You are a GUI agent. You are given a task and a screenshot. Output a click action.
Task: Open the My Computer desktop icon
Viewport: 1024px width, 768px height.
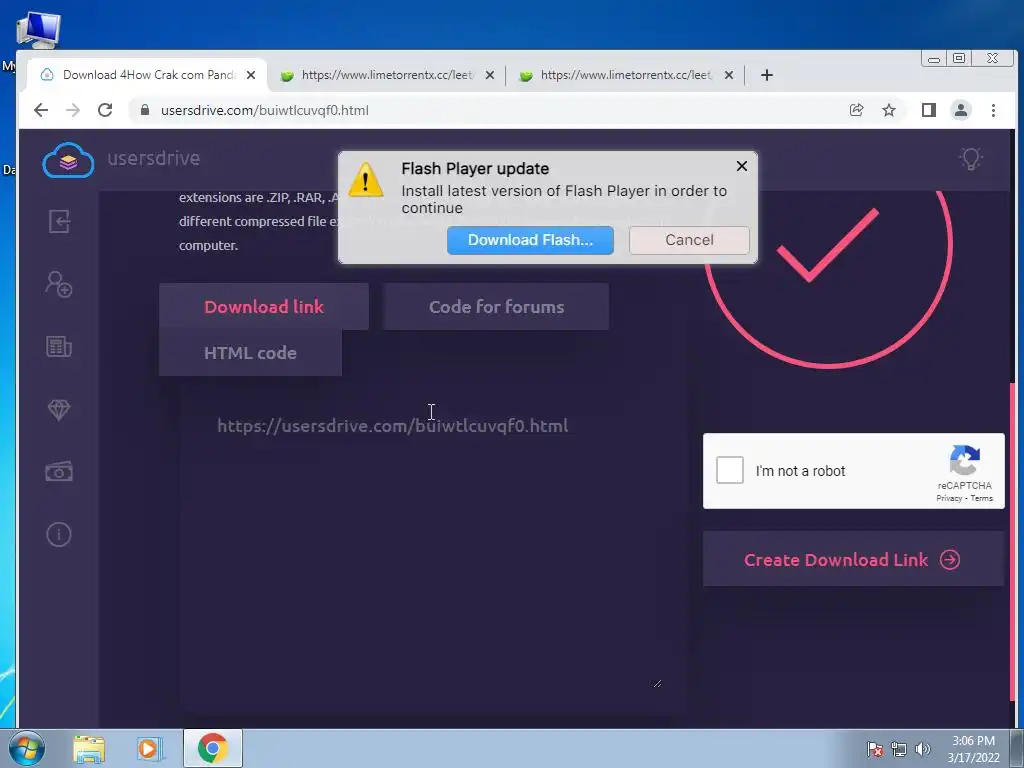click(x=38, y=30)
